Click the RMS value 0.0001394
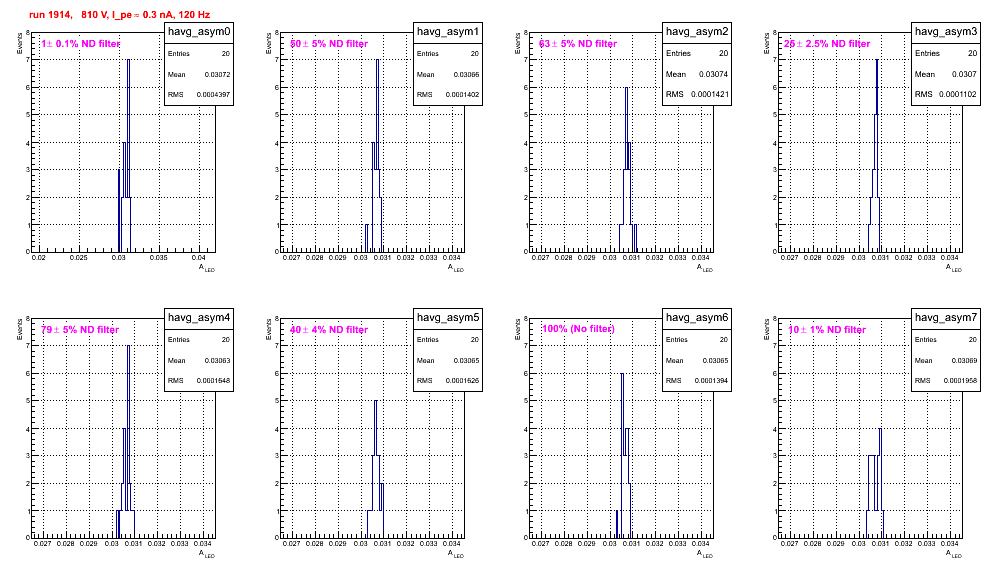Viewport: 996px width, 572px height. pyautogui.click(x=711, y=381)
